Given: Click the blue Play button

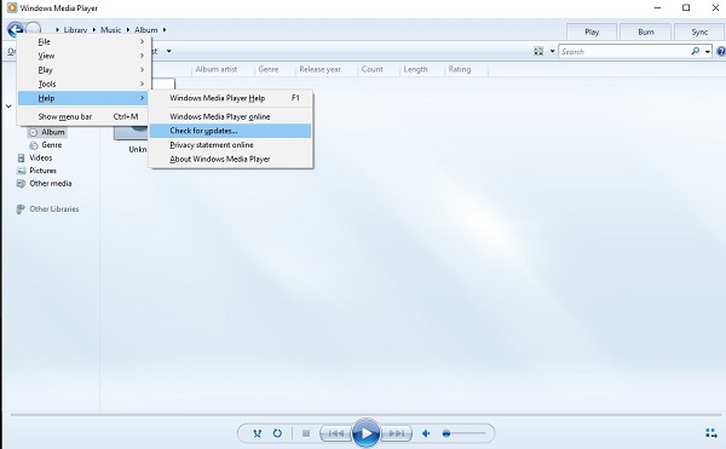Looking at the screenshot, I should (366, 433).
